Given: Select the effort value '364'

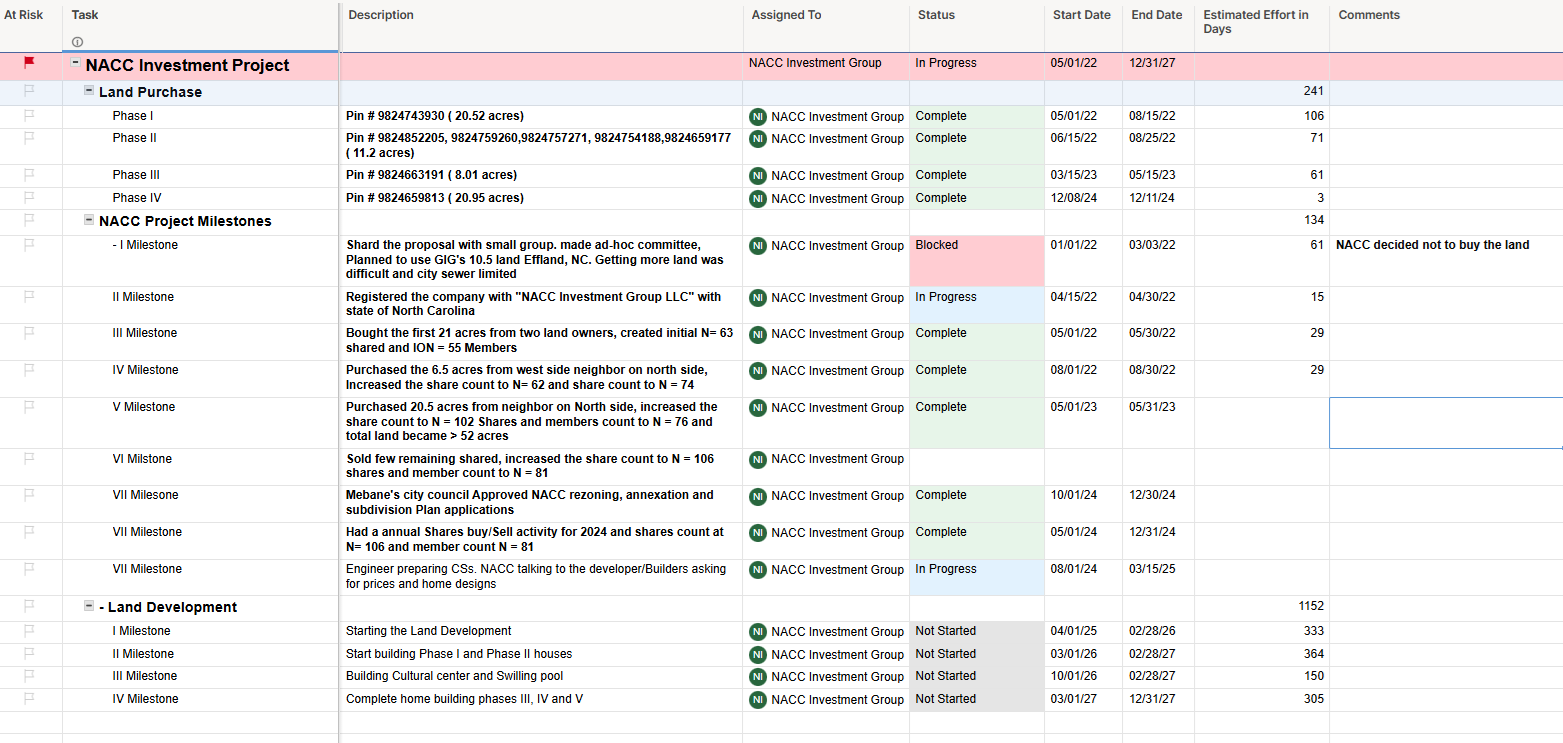Looking at the screenshot, I should [1314, 654].
